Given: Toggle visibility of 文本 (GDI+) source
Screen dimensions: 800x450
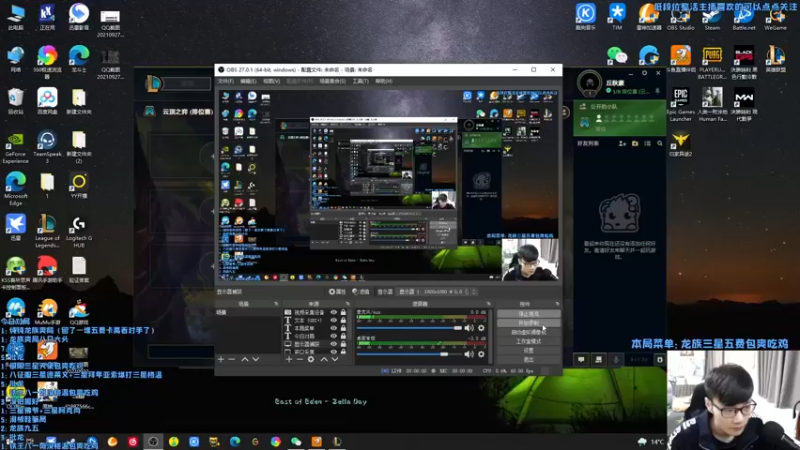Looking at the screenshot, I should point(334,320).
